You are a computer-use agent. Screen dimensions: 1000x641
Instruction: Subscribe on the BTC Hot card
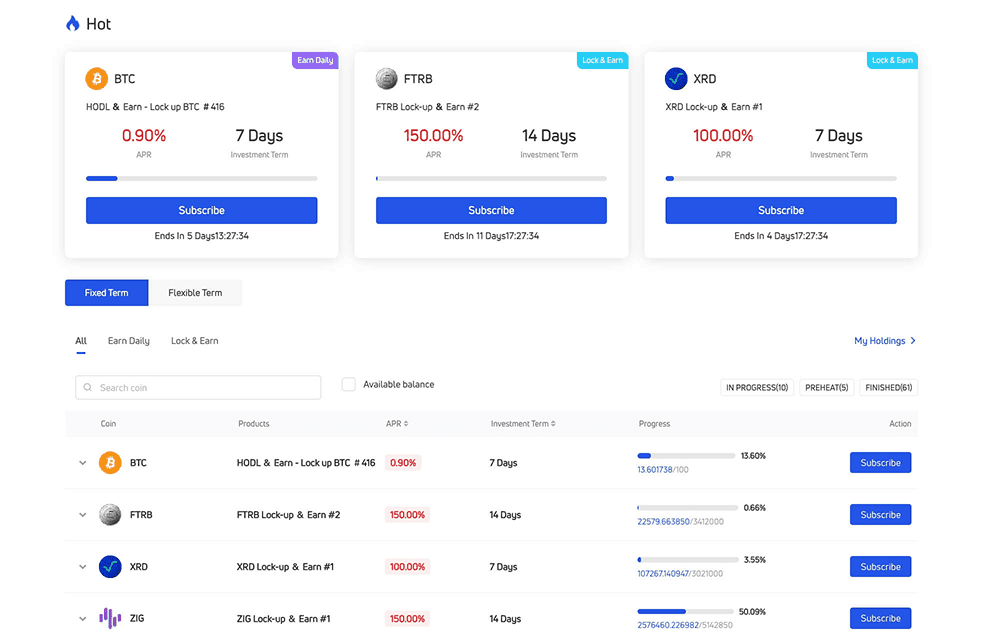click(x=202, y=210)
